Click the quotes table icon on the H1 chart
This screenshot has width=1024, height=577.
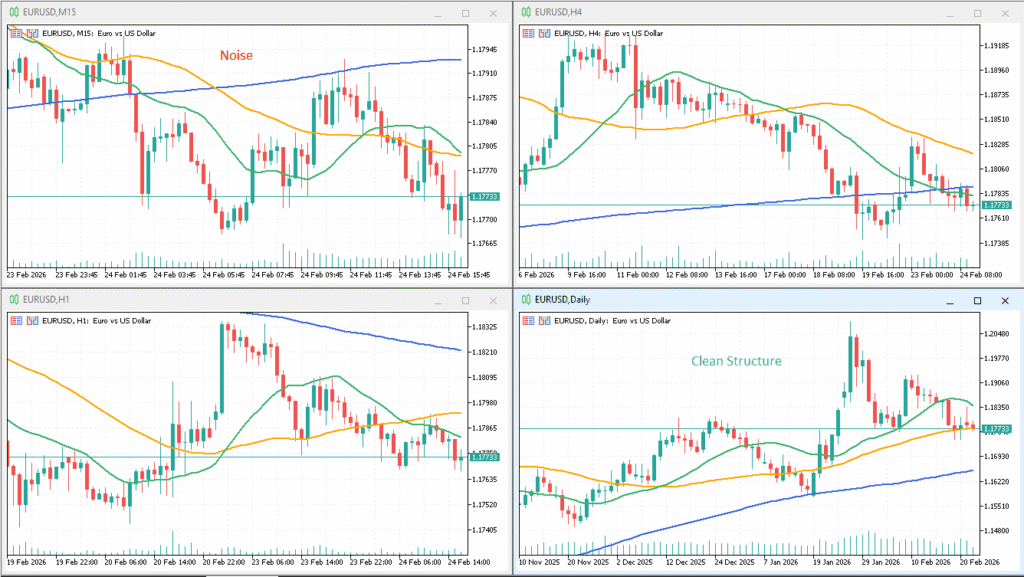point(16,320)
